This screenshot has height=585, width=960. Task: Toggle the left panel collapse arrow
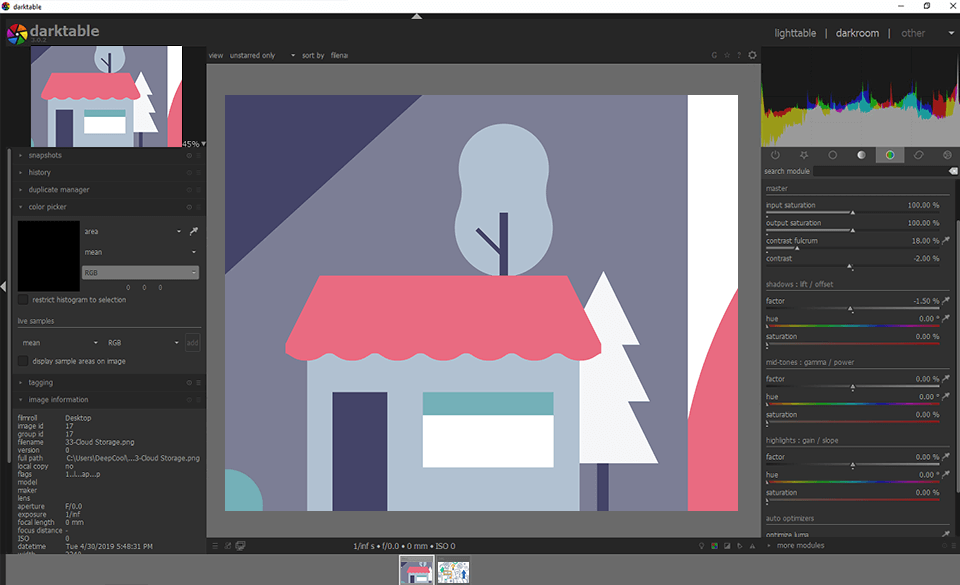pos(4,287)
